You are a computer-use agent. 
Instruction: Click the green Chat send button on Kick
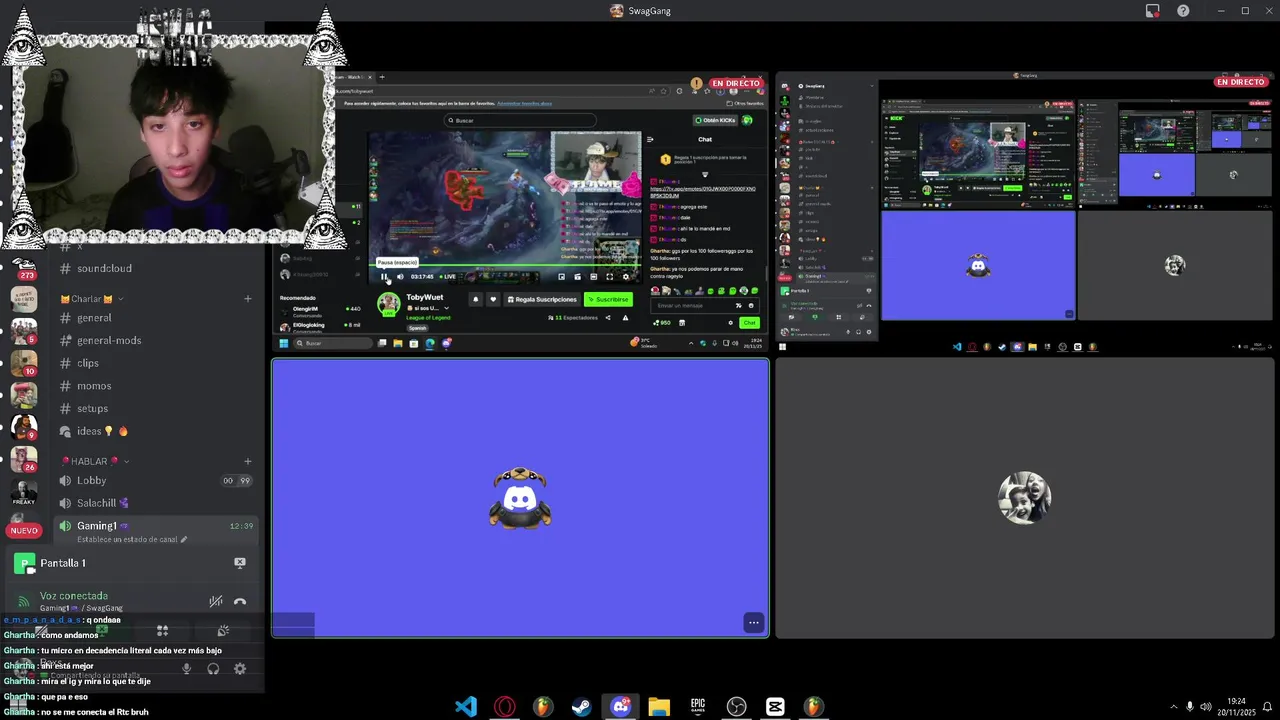click(749, 323)
